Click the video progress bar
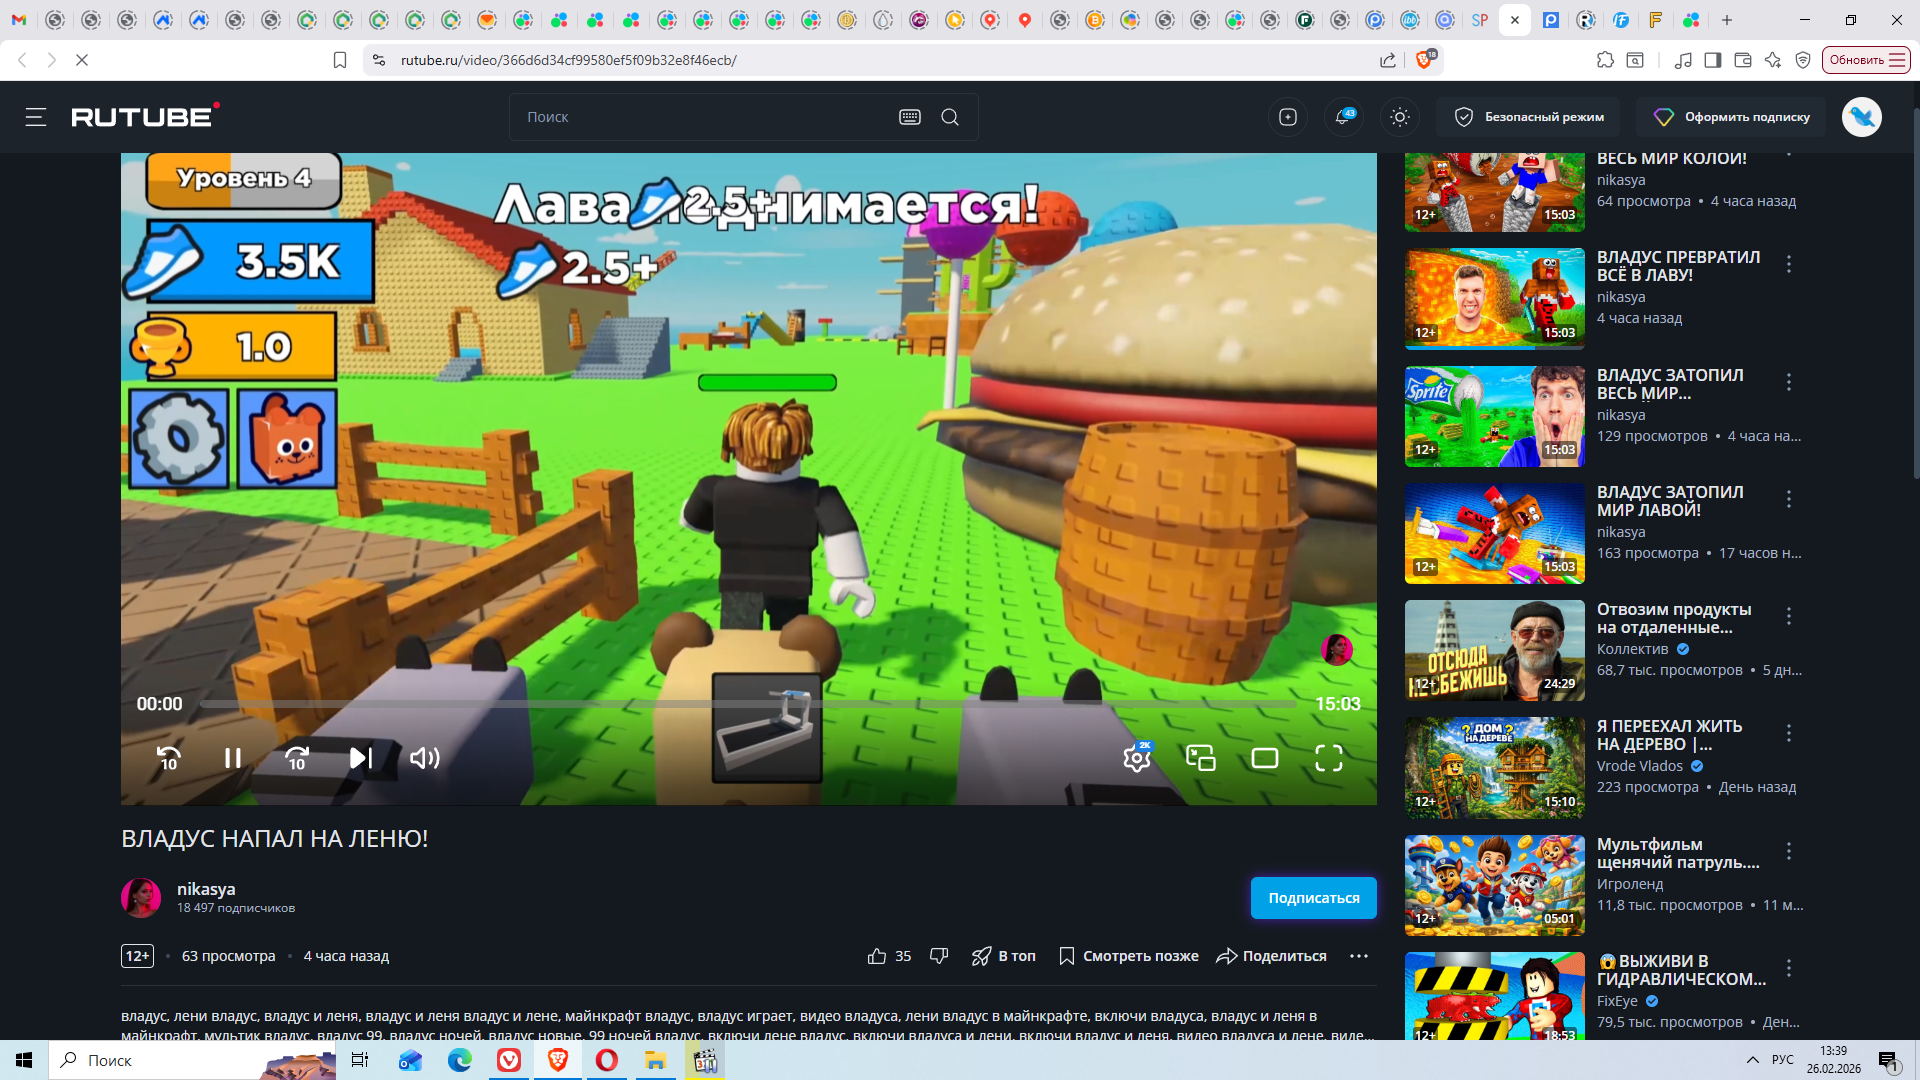Image resolution: width=1920 pixels, height=1080 pixels. [748, 704]
